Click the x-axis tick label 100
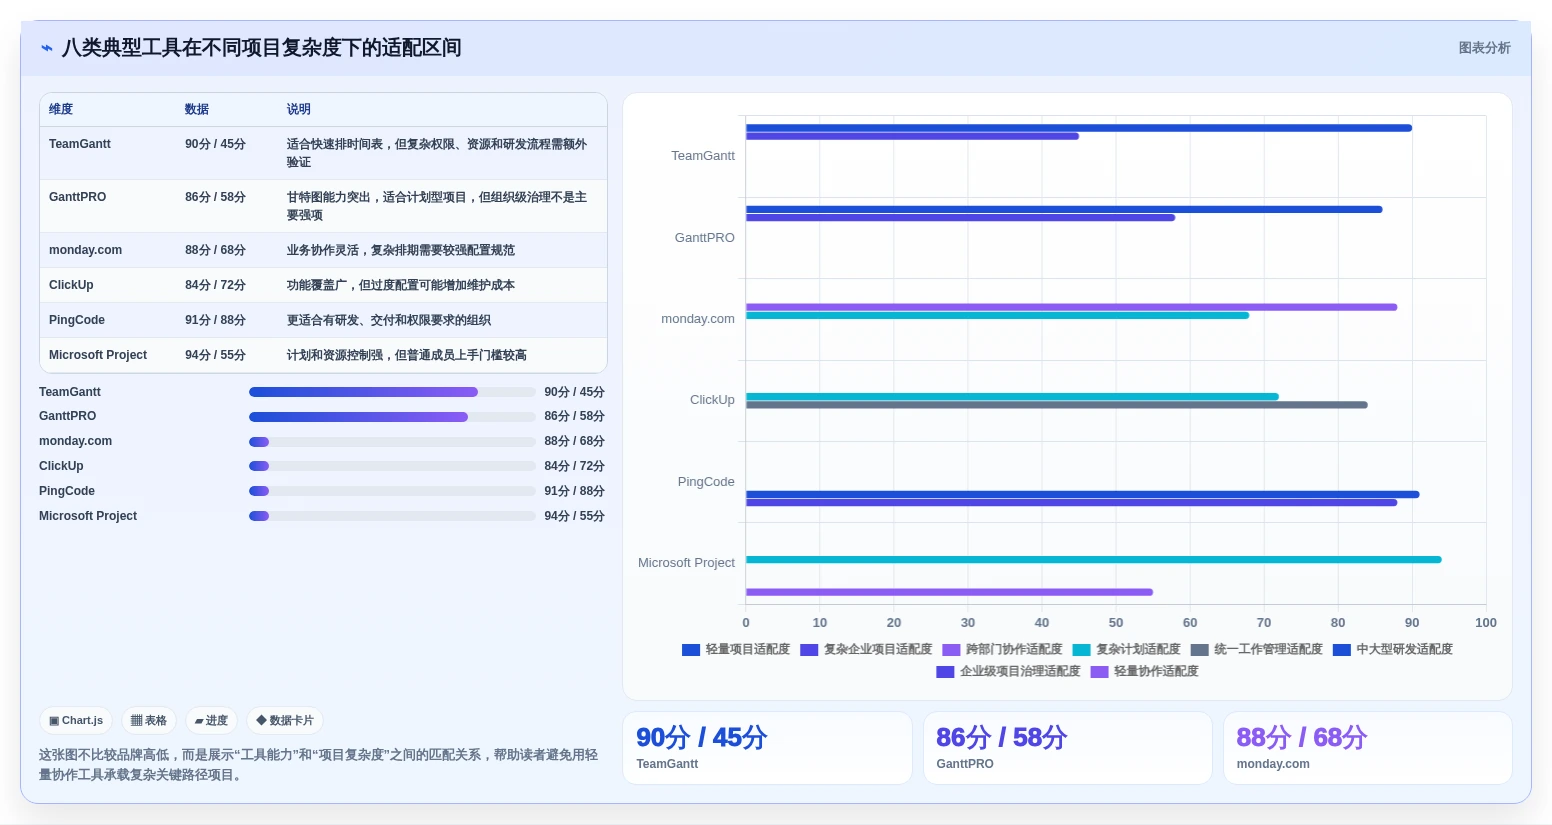Screen dimensions: 1552x825 tap(1486, 622)
